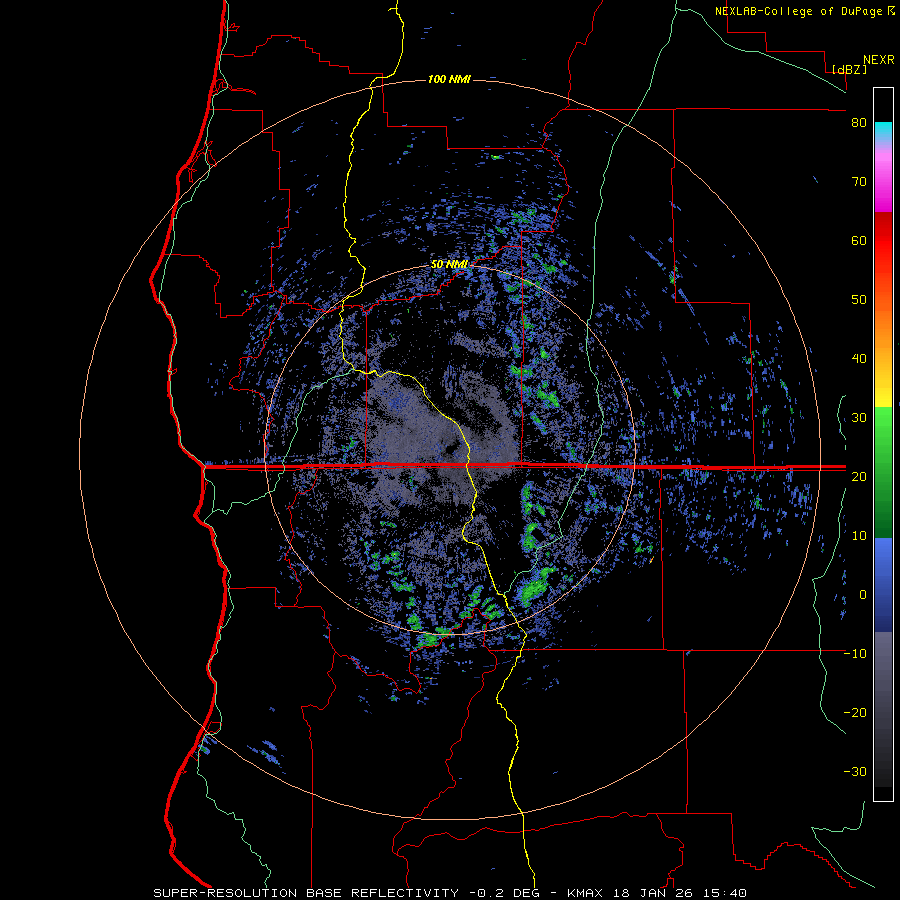
Task: Select the NEXR label above the scale
Action: point(878,60)
